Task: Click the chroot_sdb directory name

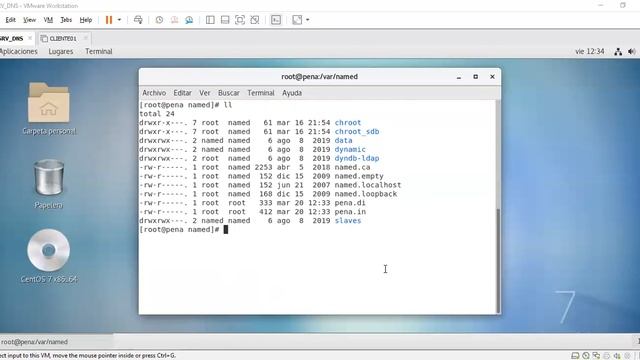Action: 357,131
